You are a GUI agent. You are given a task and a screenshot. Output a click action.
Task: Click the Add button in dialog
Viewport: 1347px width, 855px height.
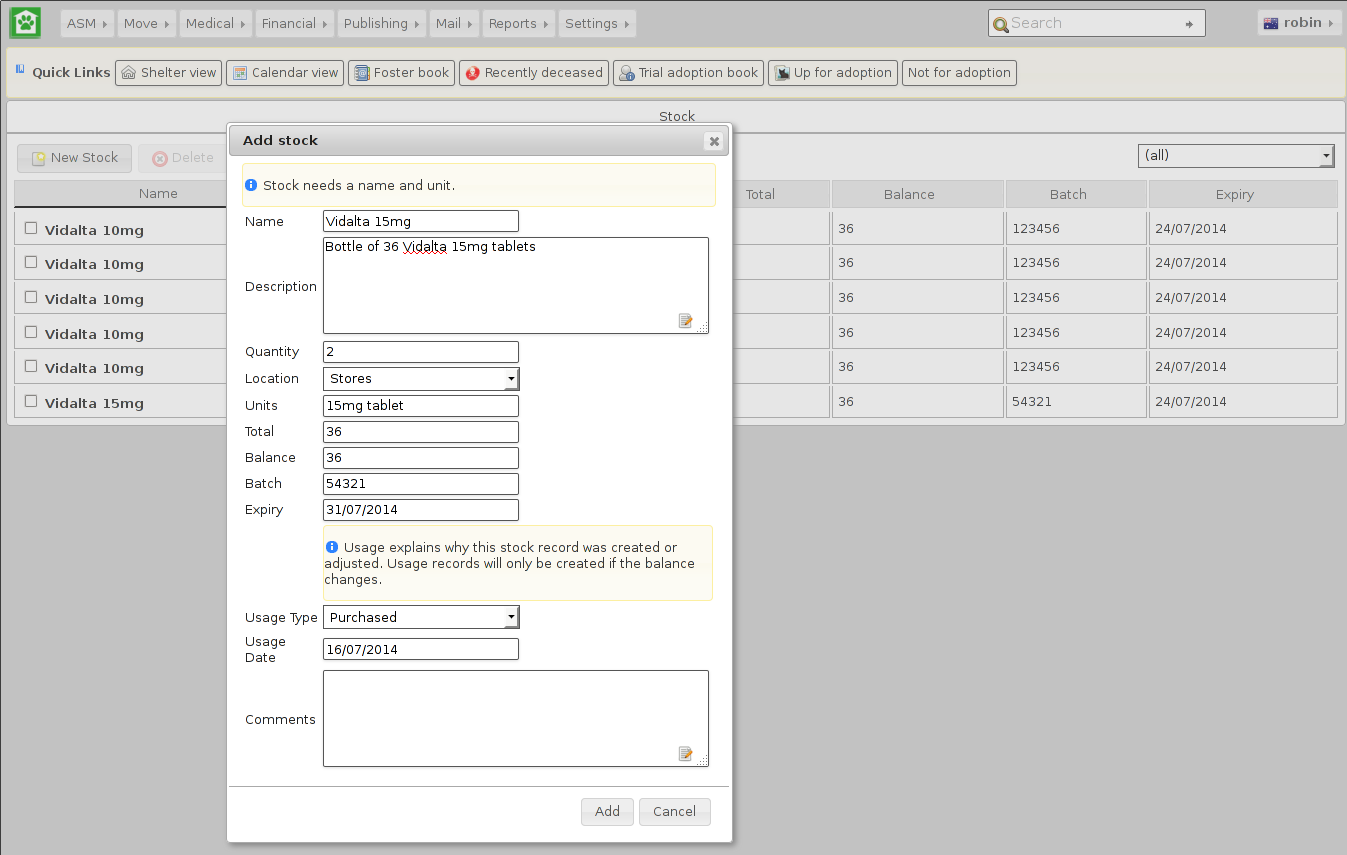[x=607, y=812]
